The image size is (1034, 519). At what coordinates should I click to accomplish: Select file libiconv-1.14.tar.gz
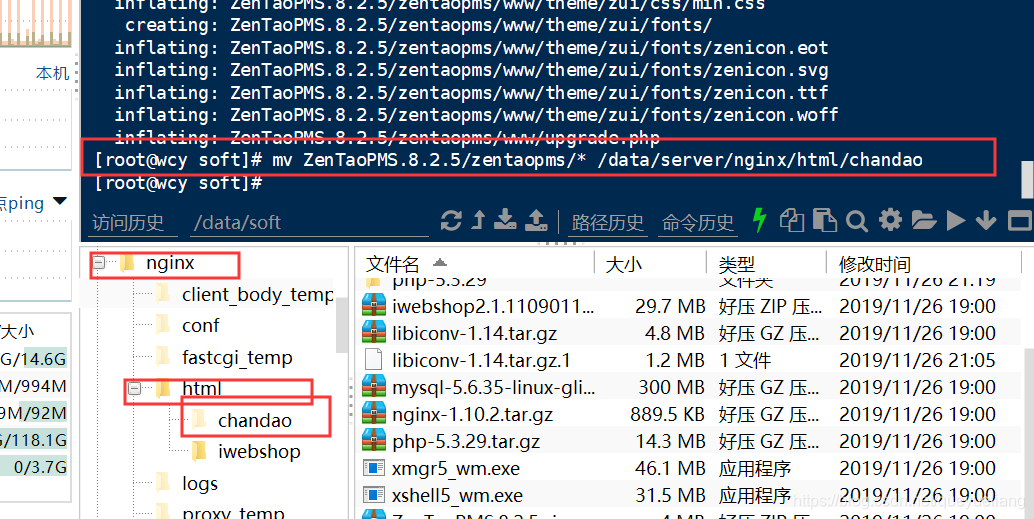point(474,333)
